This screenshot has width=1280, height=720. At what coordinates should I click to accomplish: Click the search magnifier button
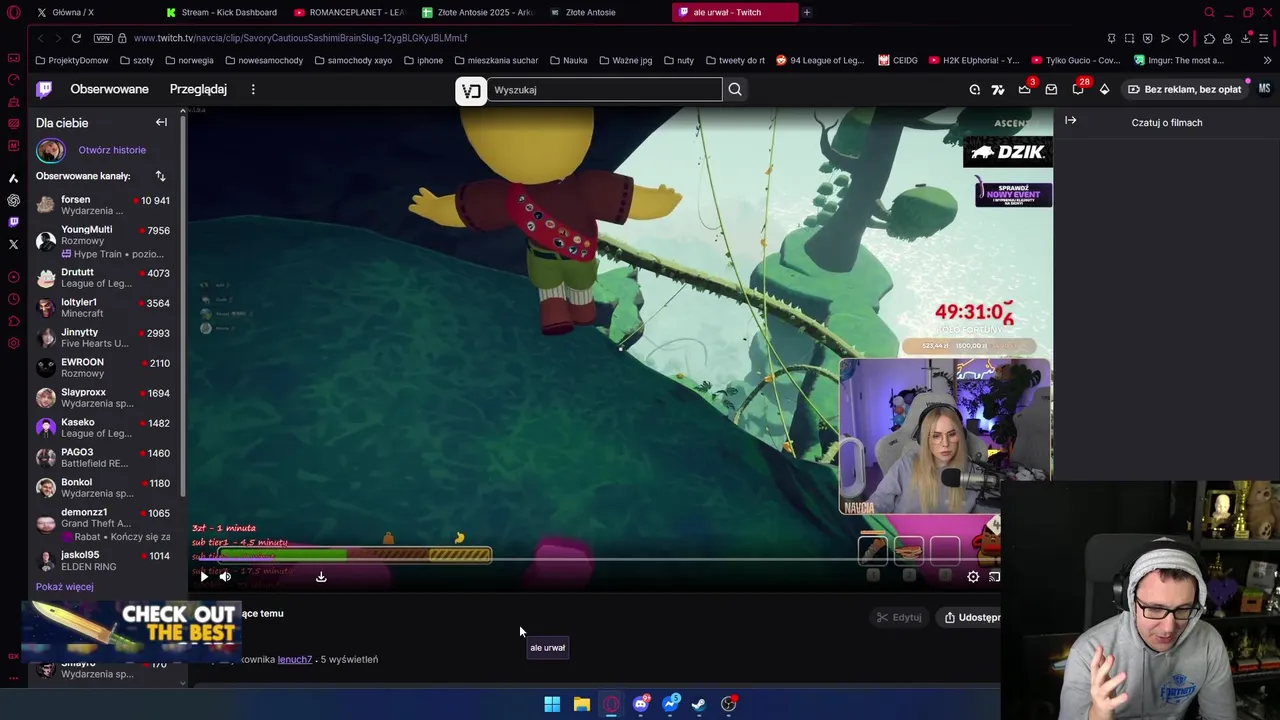click(x=735, y=90)
